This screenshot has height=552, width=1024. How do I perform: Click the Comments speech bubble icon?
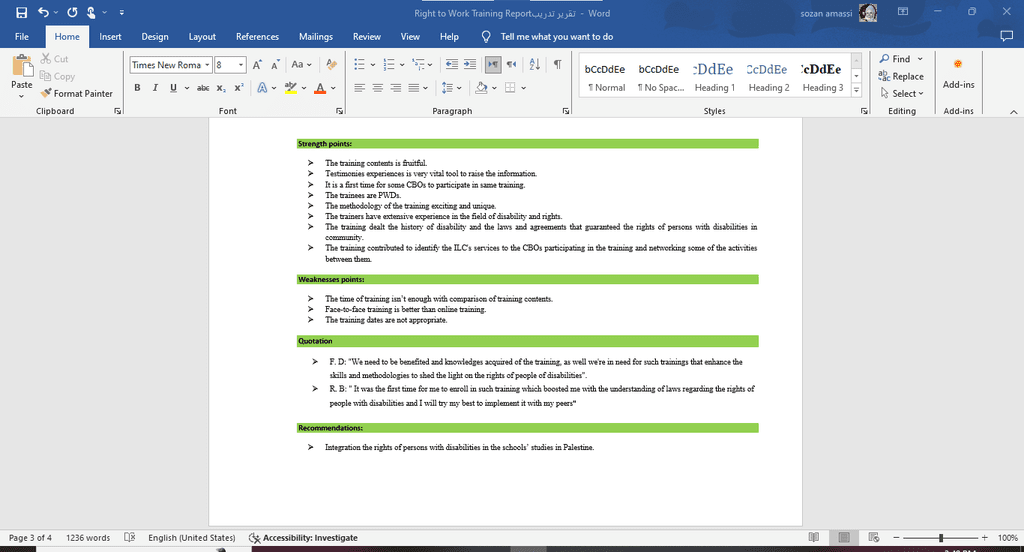(x=1006, y=37)
